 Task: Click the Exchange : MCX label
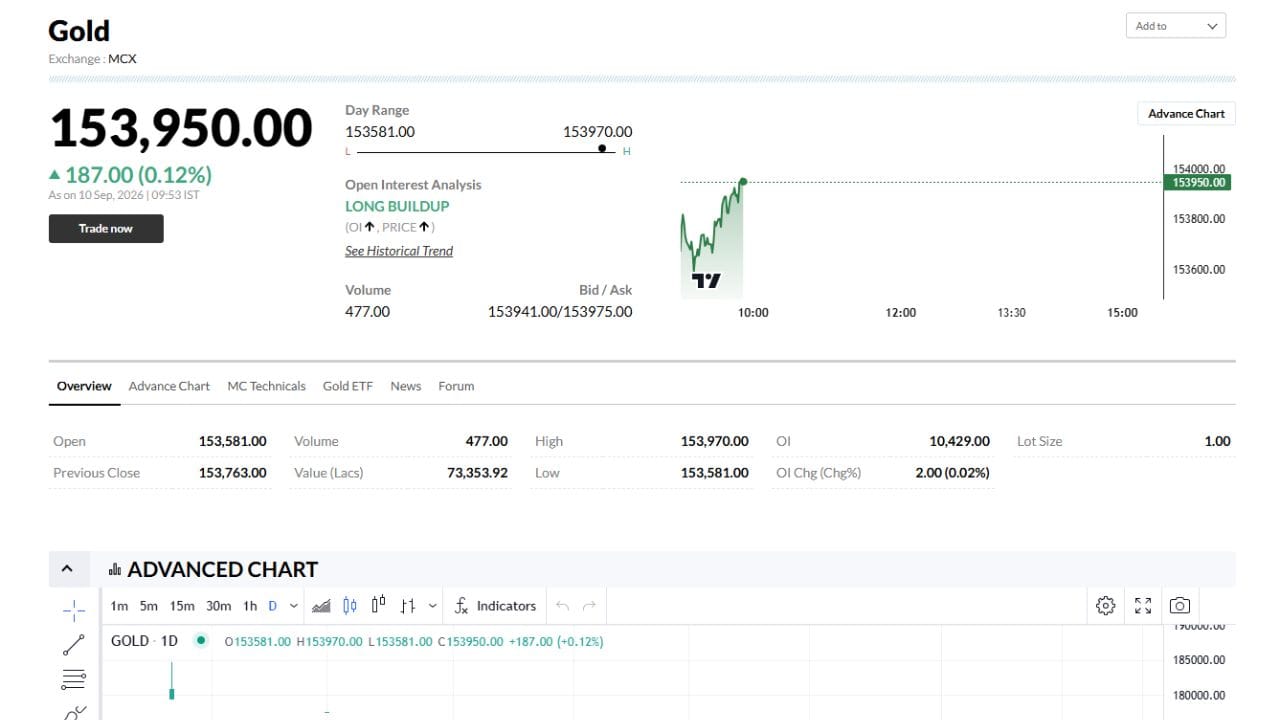(92, 59)
